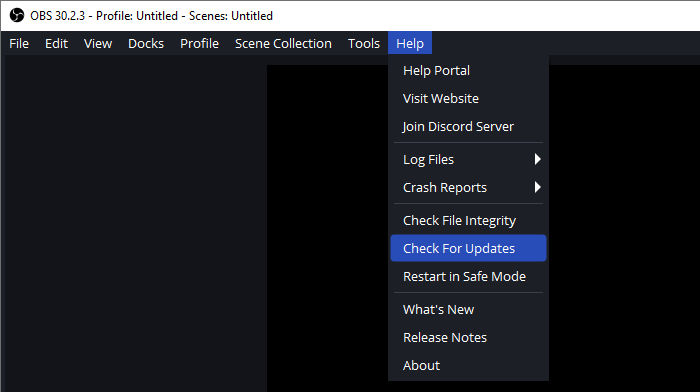
Task: Open the View menu
Action: coord(98,43)
